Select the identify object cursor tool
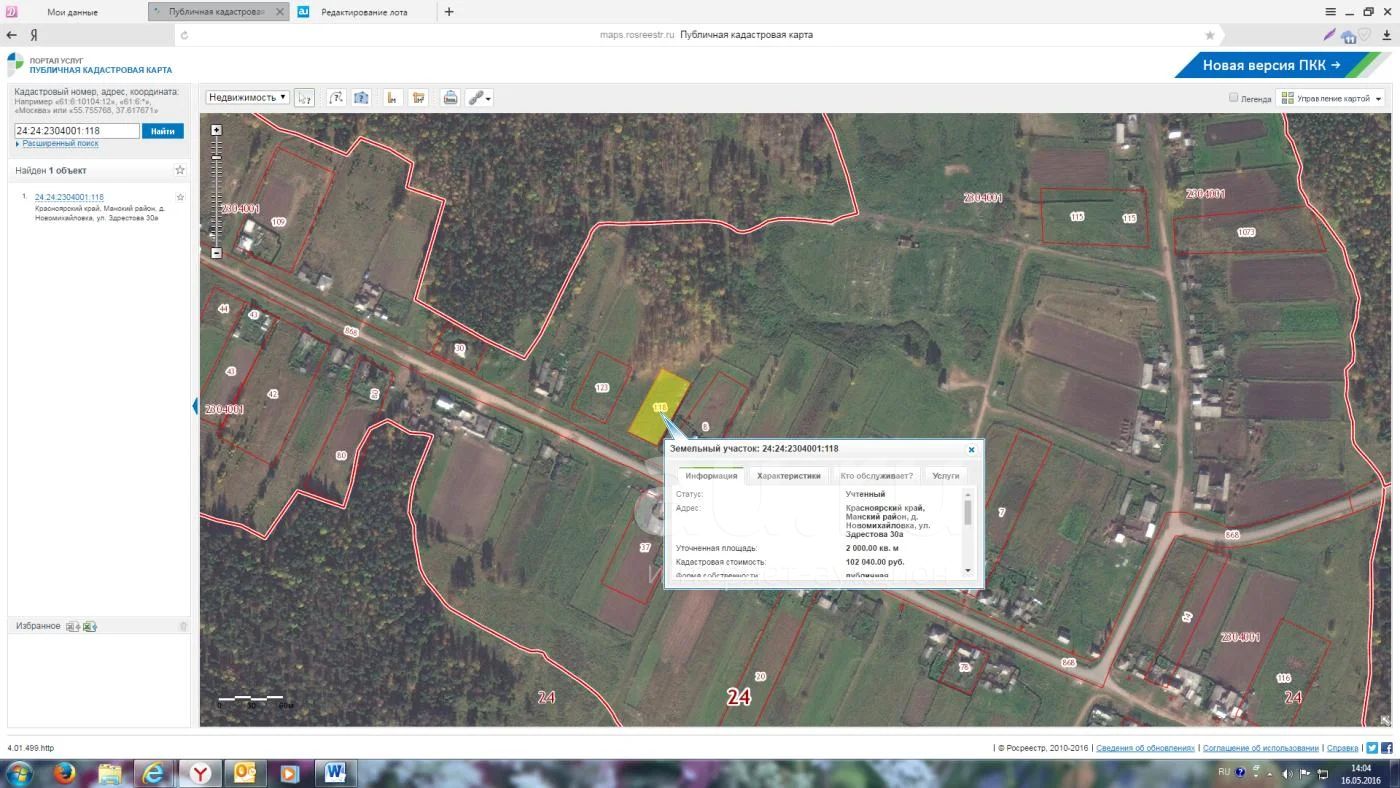The height and width of the screenshot is (788, 1400). [305, 98]
